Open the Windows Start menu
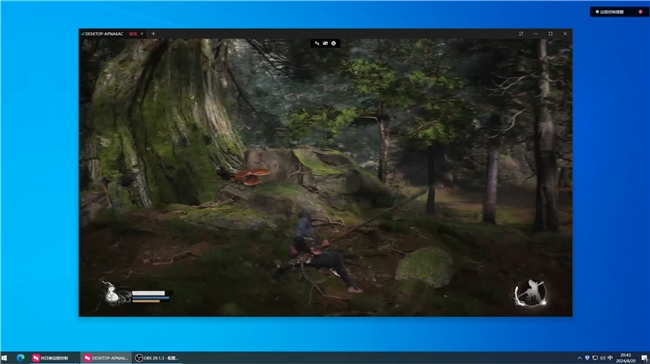 tap(5, 358)
